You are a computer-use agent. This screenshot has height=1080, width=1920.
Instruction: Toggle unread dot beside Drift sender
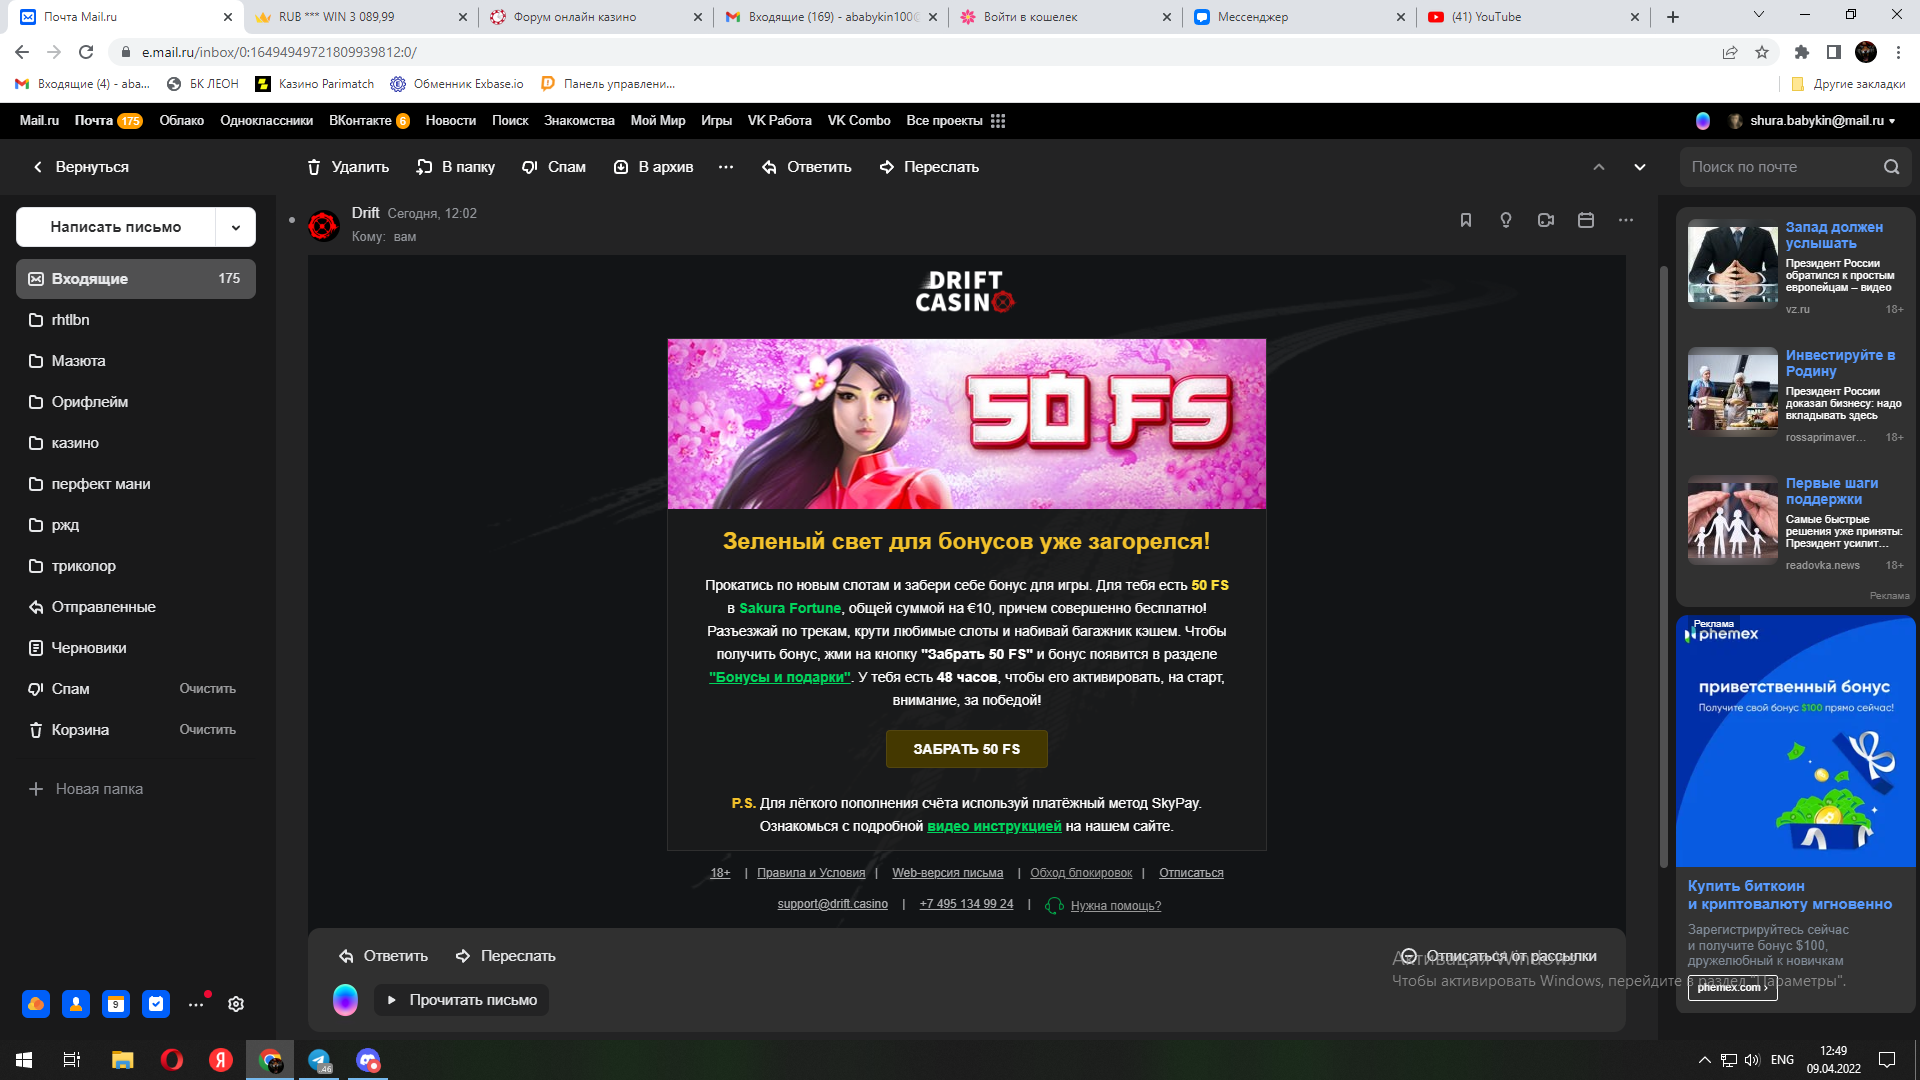coord(292,220)
